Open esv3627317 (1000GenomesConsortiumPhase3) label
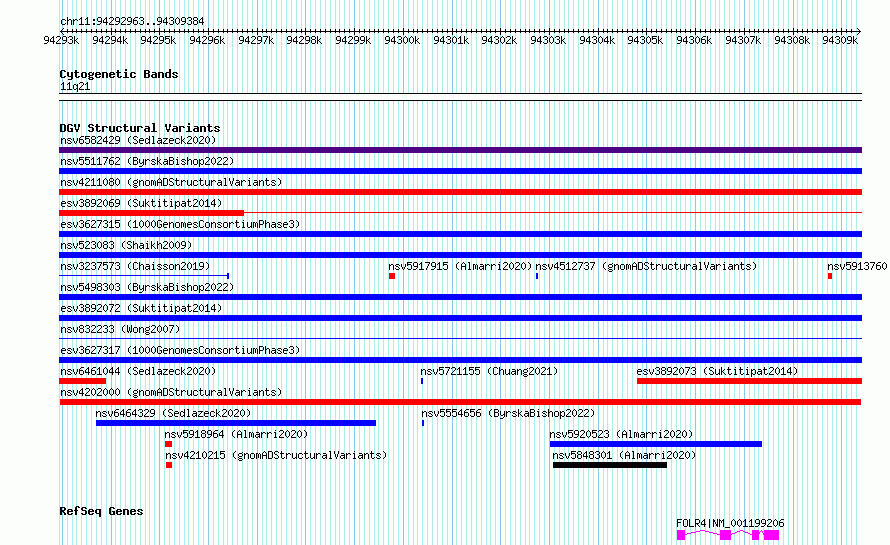Image resolution: width=890 pixels, height=545 pixels. tap(180, 350)
